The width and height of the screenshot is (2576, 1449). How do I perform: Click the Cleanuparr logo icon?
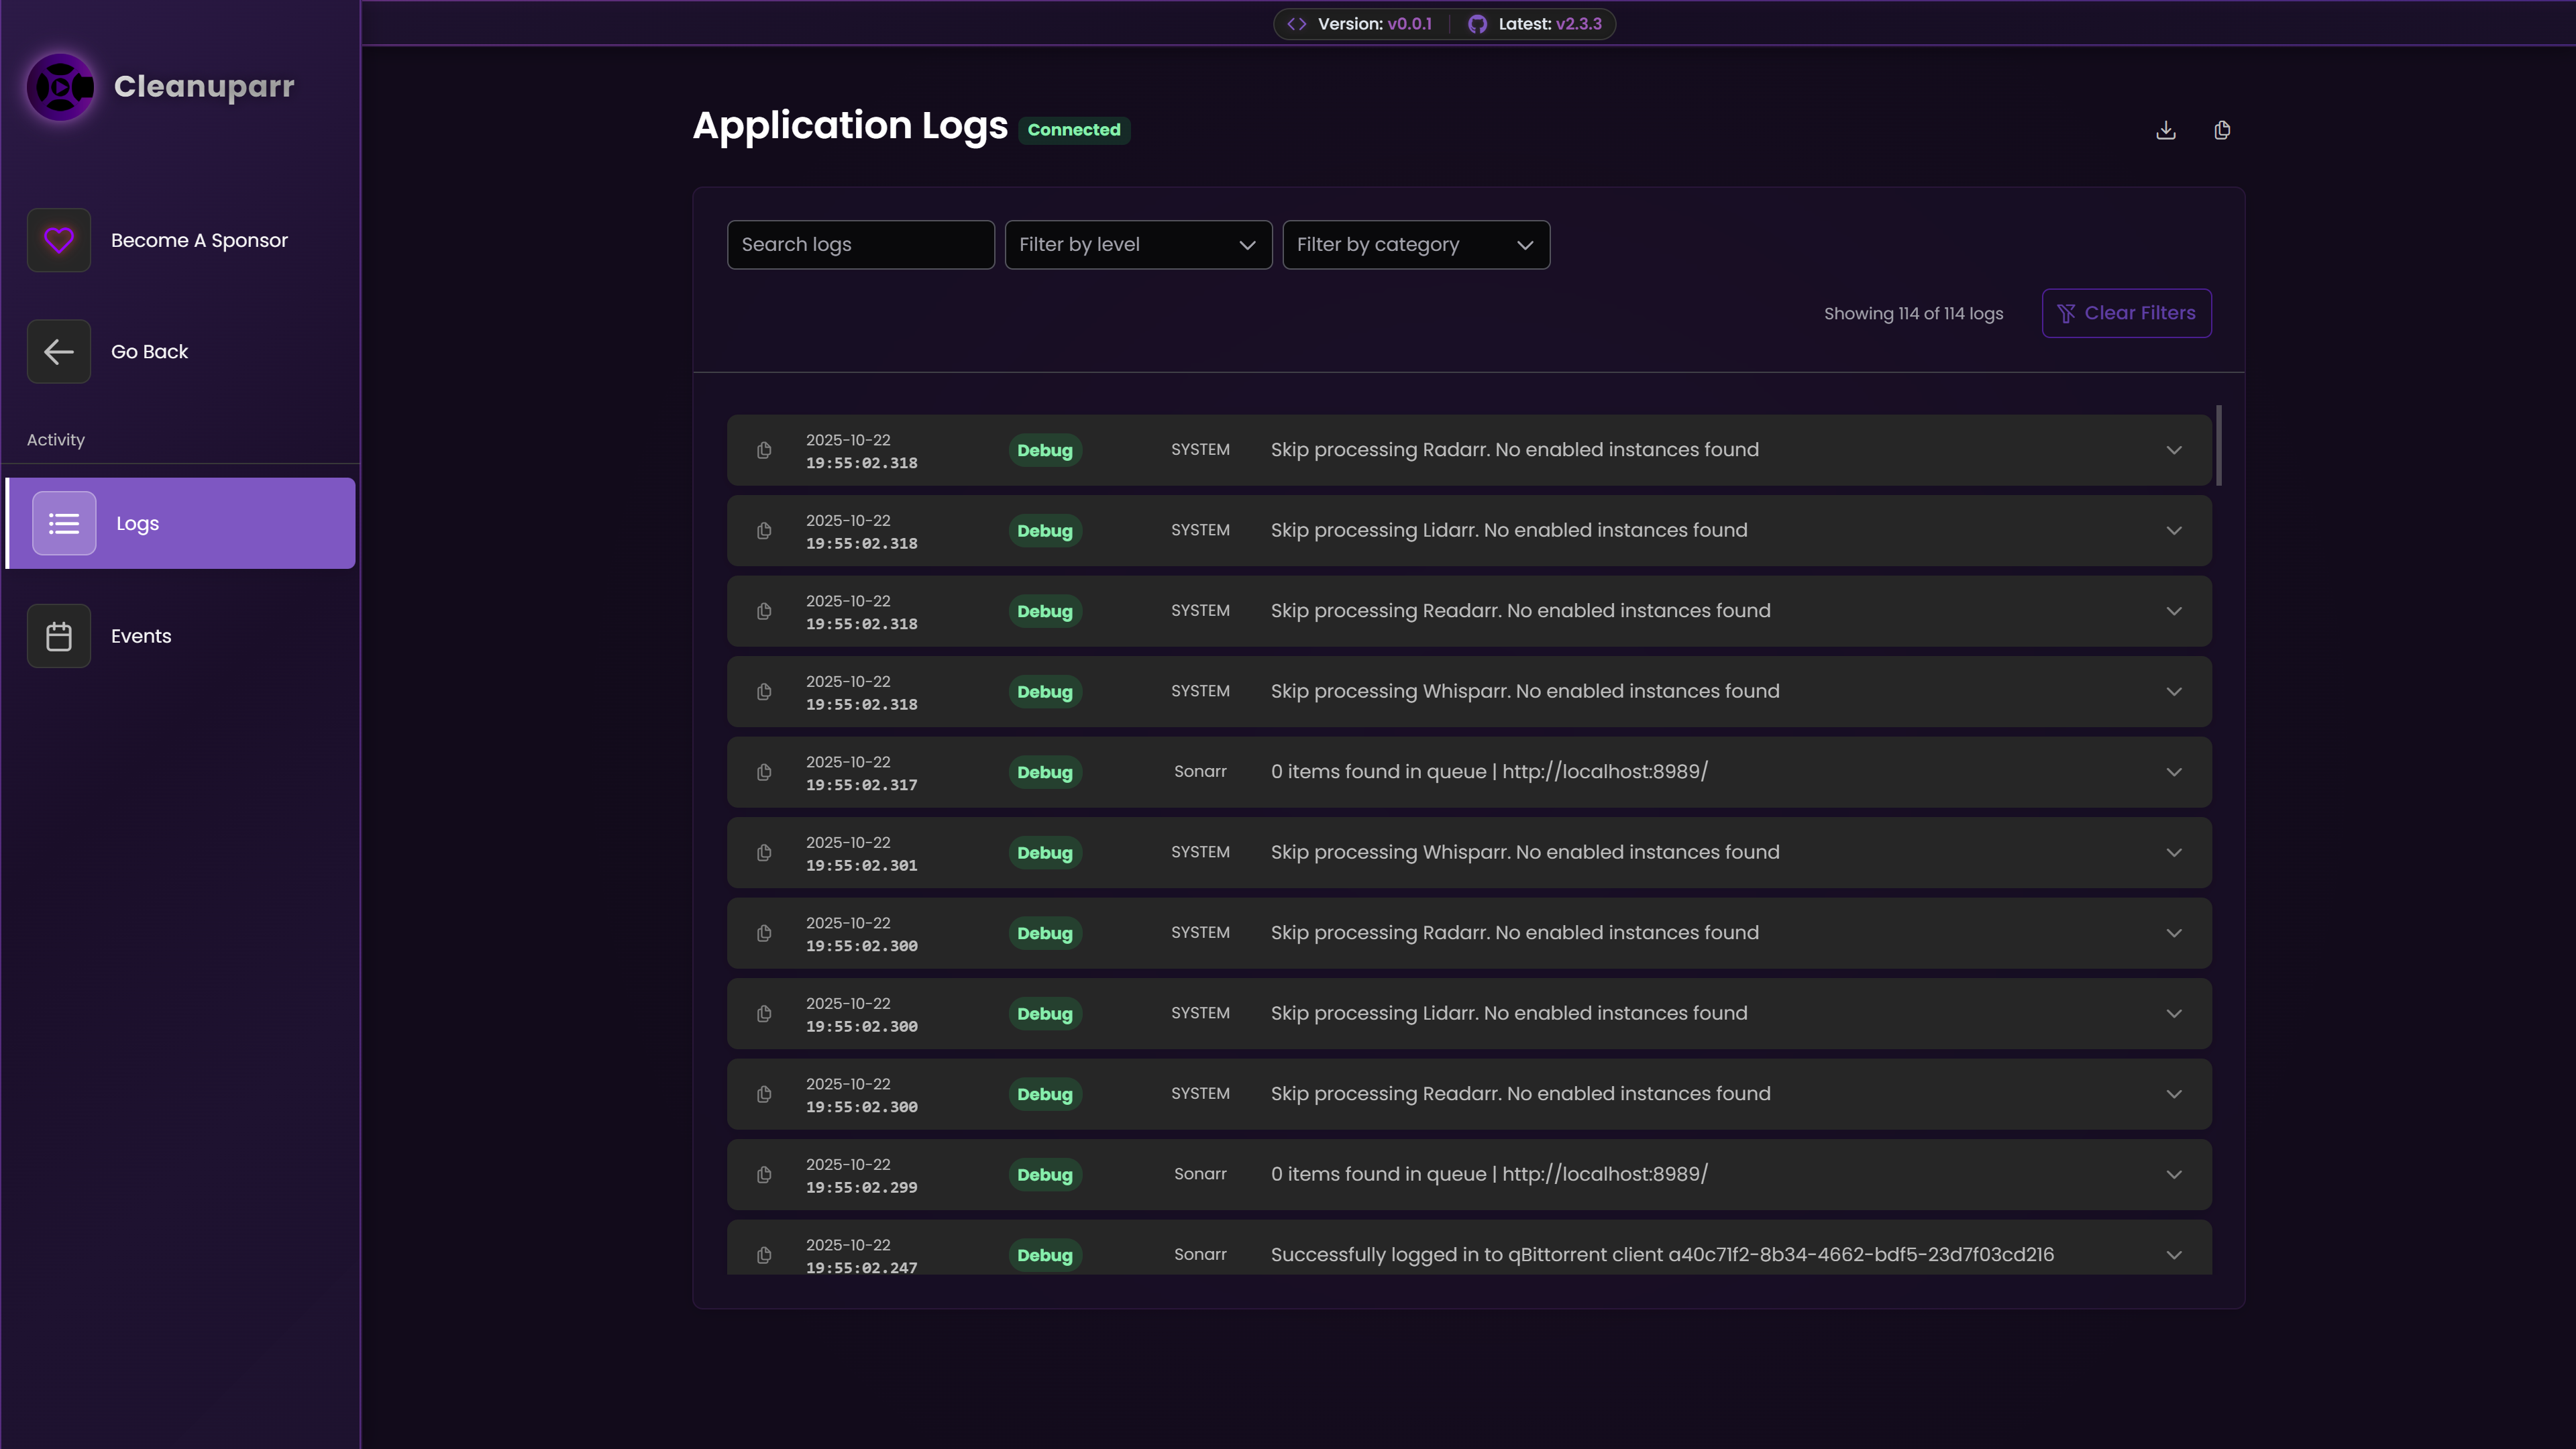[x=60, y=87]
